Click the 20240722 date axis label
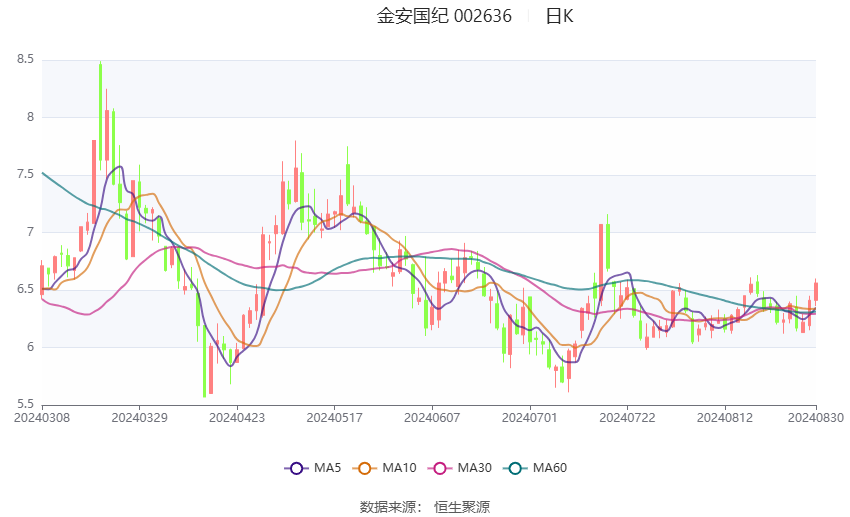Image resolution: width=850 pixels, height=517 pixels. click(x=627, y=418)
